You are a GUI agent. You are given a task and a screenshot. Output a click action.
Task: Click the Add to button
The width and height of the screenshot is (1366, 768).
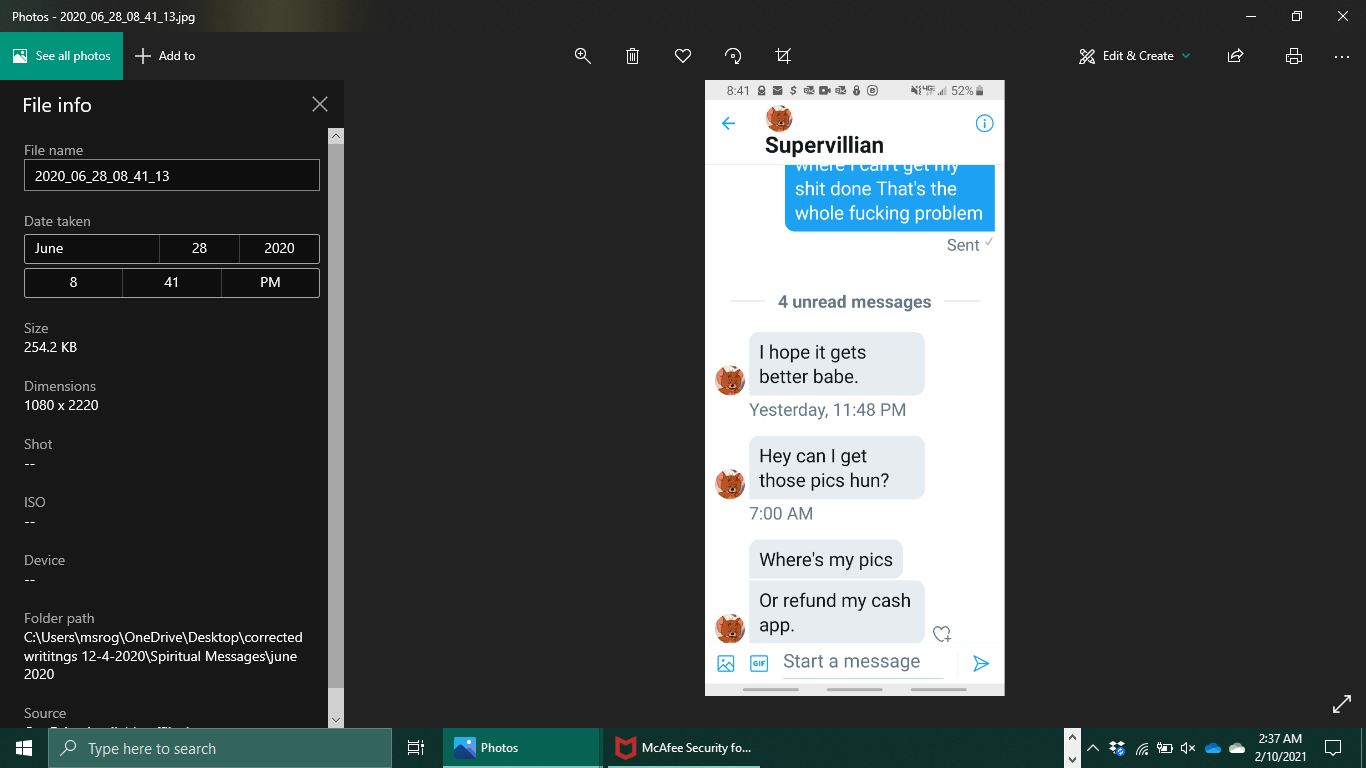pos(166,56)
